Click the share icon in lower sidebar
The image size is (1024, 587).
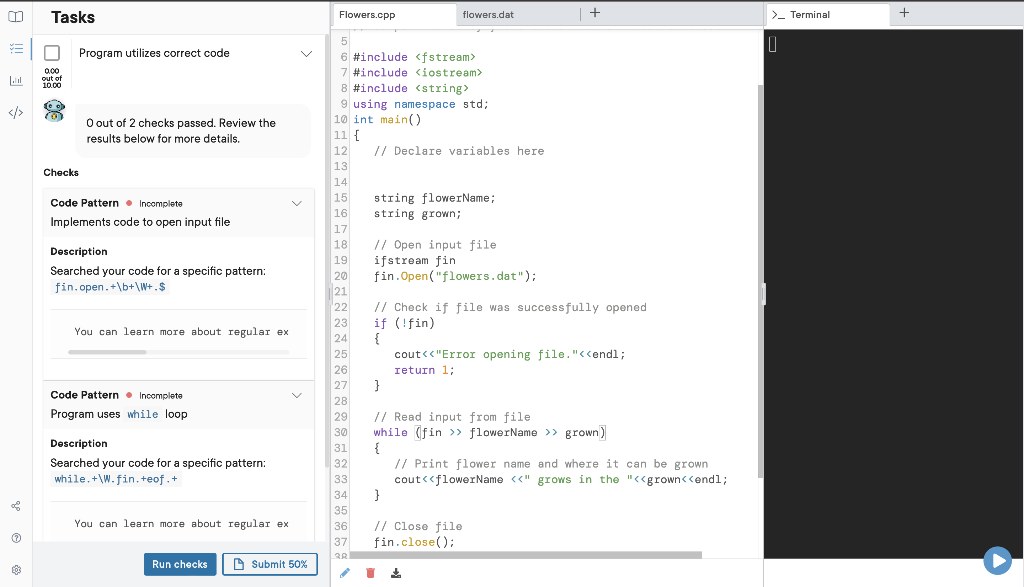[15, 506]
